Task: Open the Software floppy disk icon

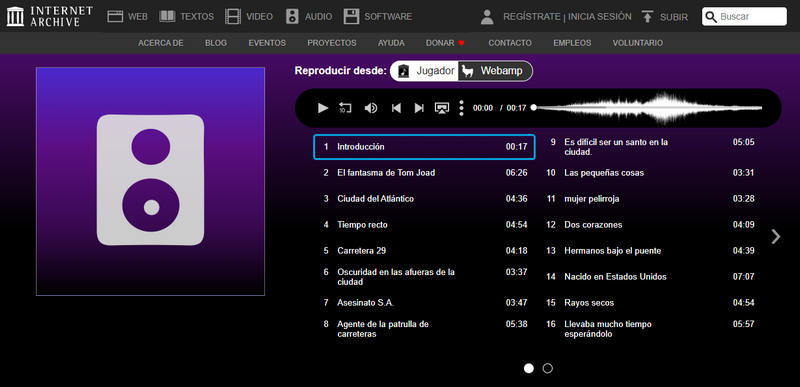Action: pos(351,16)
